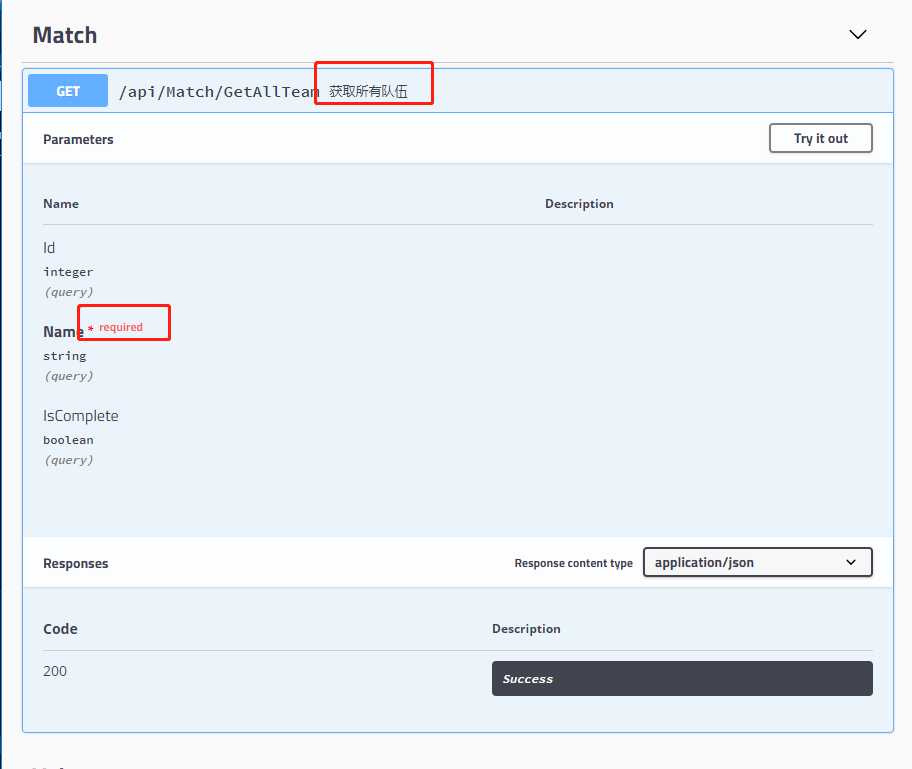This screenshot has width=912, height=769.
Task: Click the integer type of Id
Action: point(68,272)
